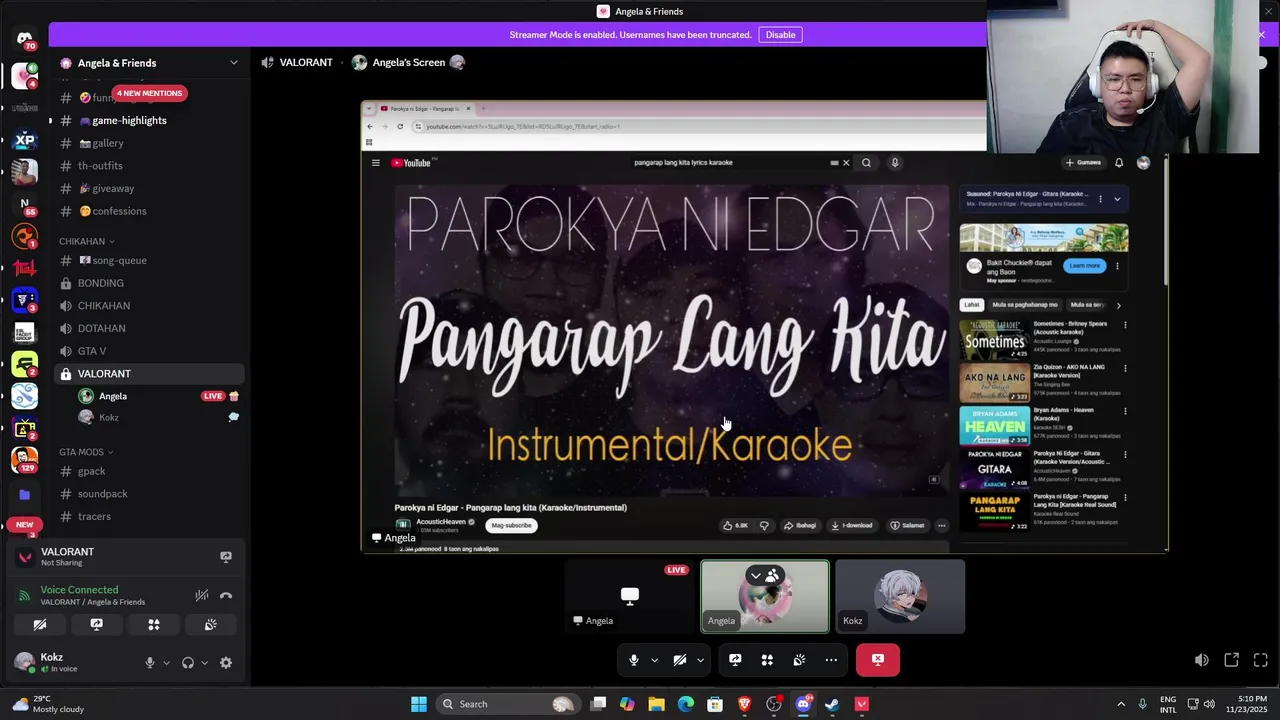
Task: Share your screen from sidebar voice panel
Action: pyautogui.click(x=97, y=625)
